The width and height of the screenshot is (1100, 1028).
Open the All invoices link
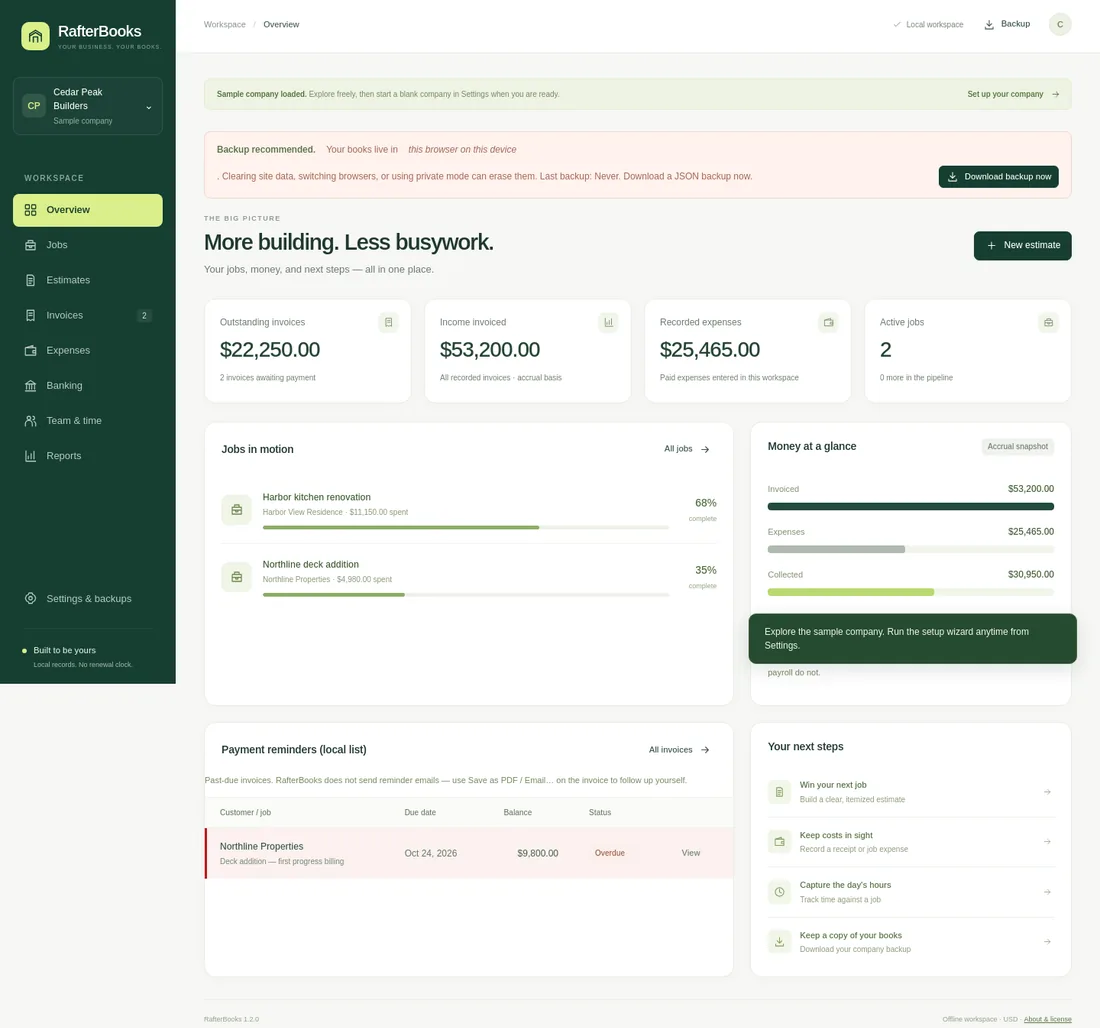[x=679, y=750]
